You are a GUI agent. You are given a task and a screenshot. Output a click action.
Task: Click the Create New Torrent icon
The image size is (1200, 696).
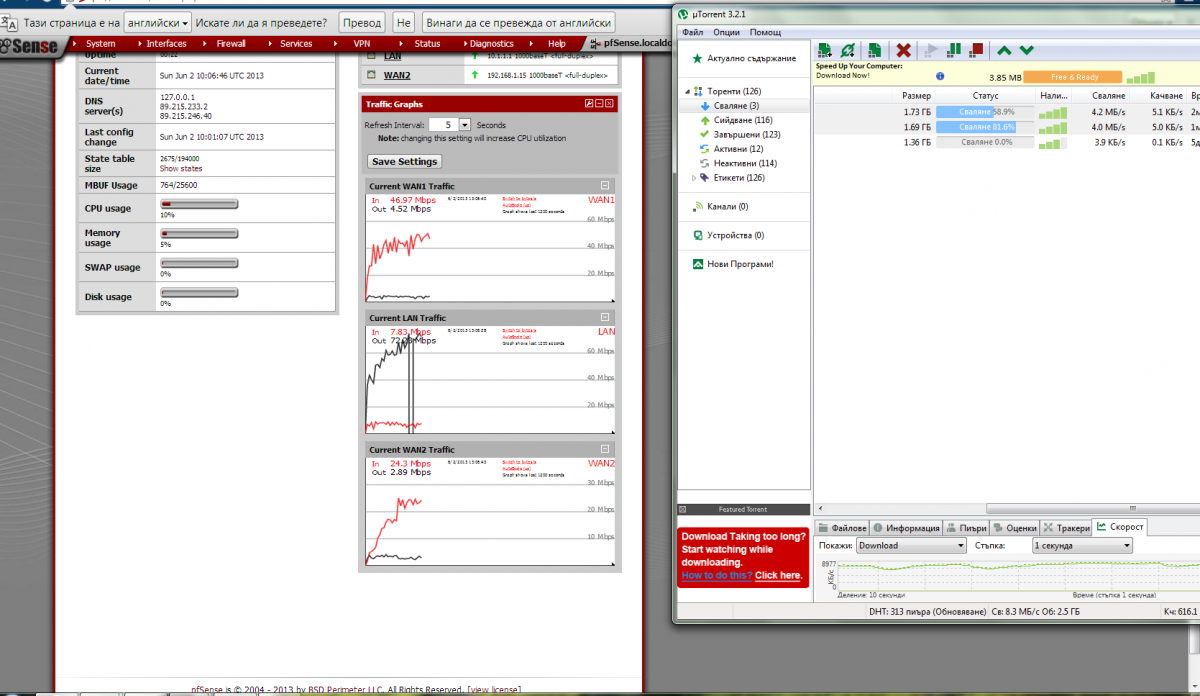click(x=874, y=50)
